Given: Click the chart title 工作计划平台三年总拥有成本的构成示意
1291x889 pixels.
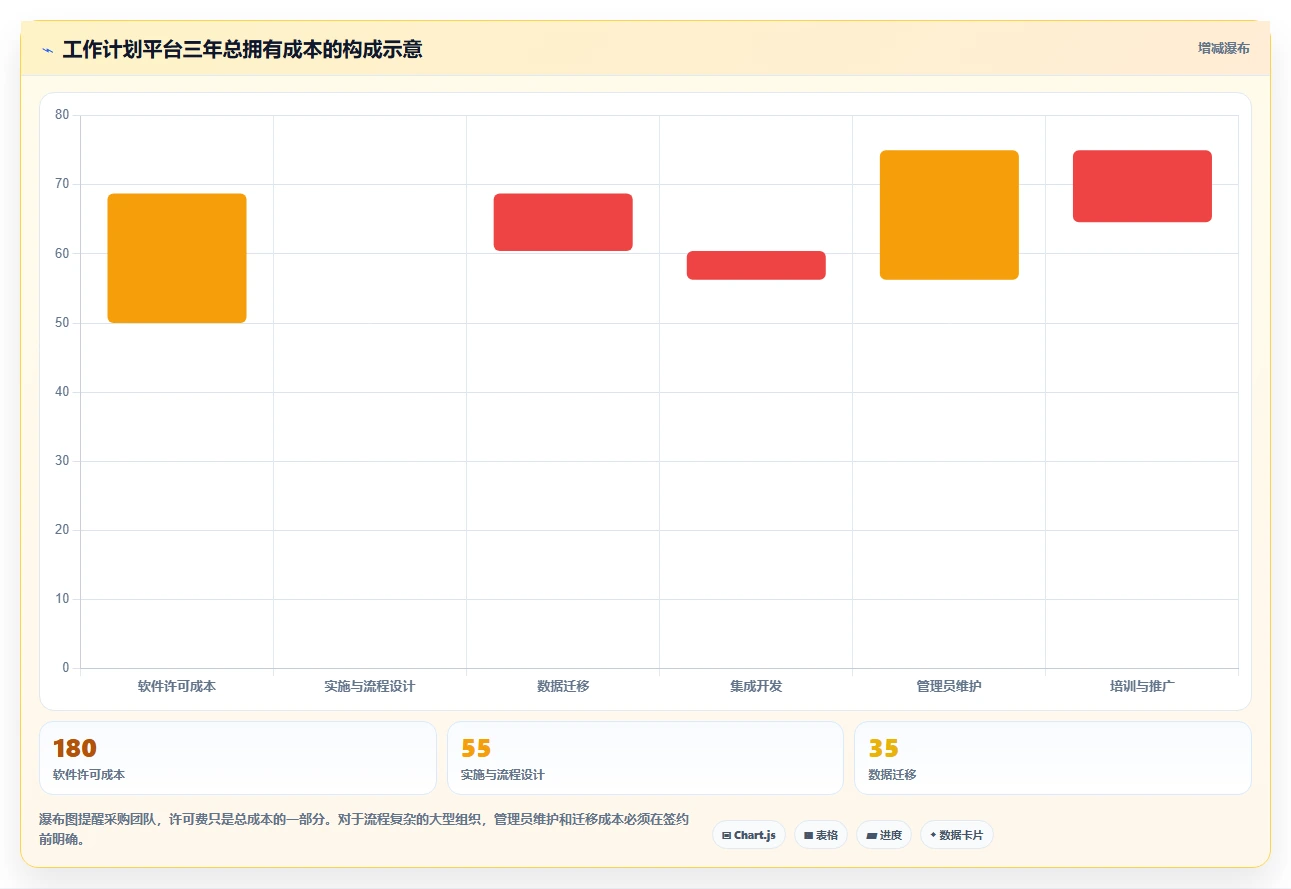Looking at the screenshot, I should coord(242,49).
